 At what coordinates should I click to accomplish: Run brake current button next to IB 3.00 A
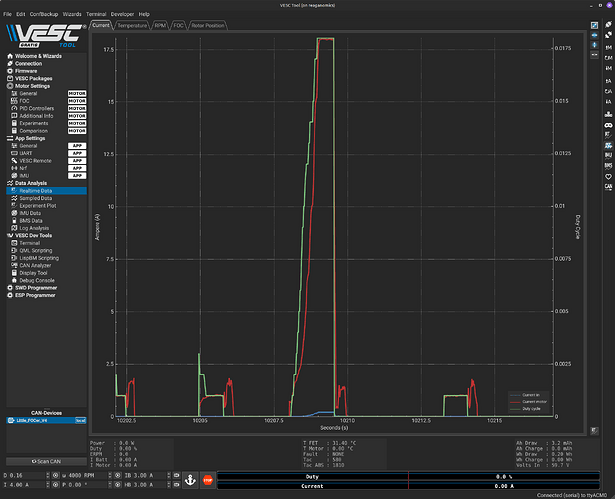pyautogui.click(x=176, y=475)
